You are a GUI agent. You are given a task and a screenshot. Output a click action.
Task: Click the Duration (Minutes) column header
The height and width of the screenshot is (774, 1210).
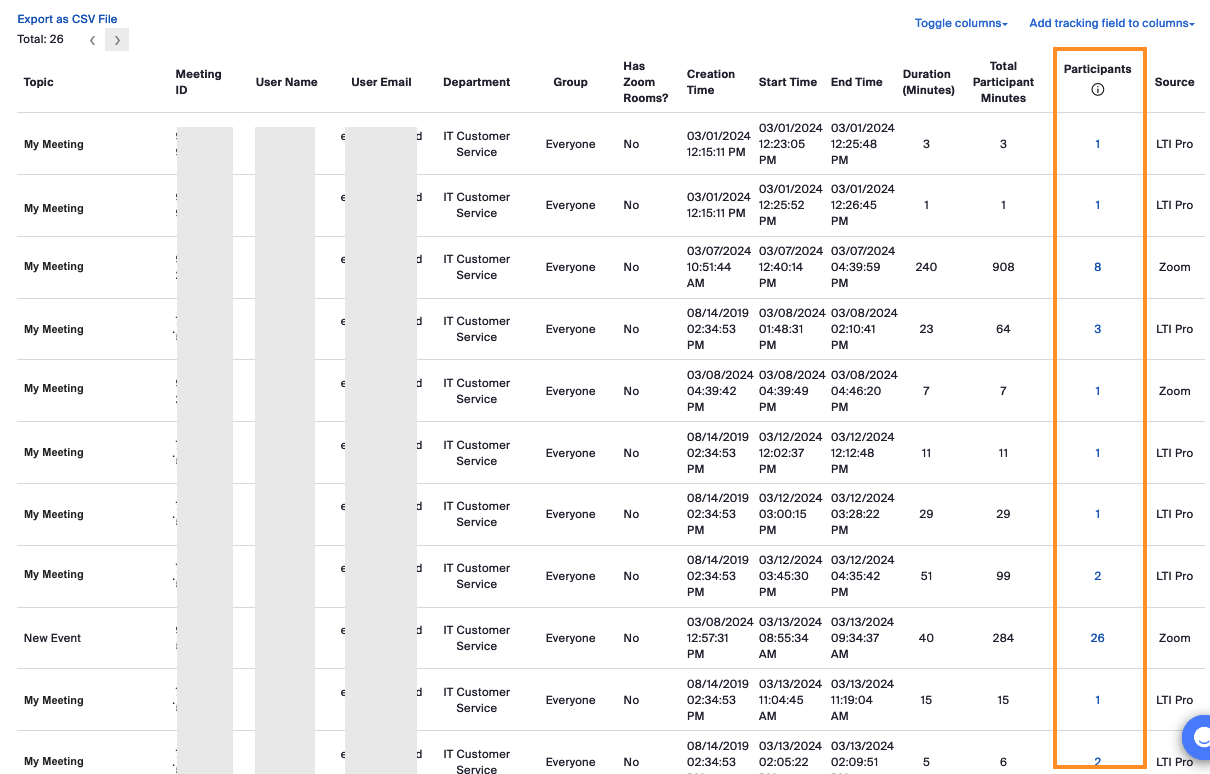coord(926,82)
